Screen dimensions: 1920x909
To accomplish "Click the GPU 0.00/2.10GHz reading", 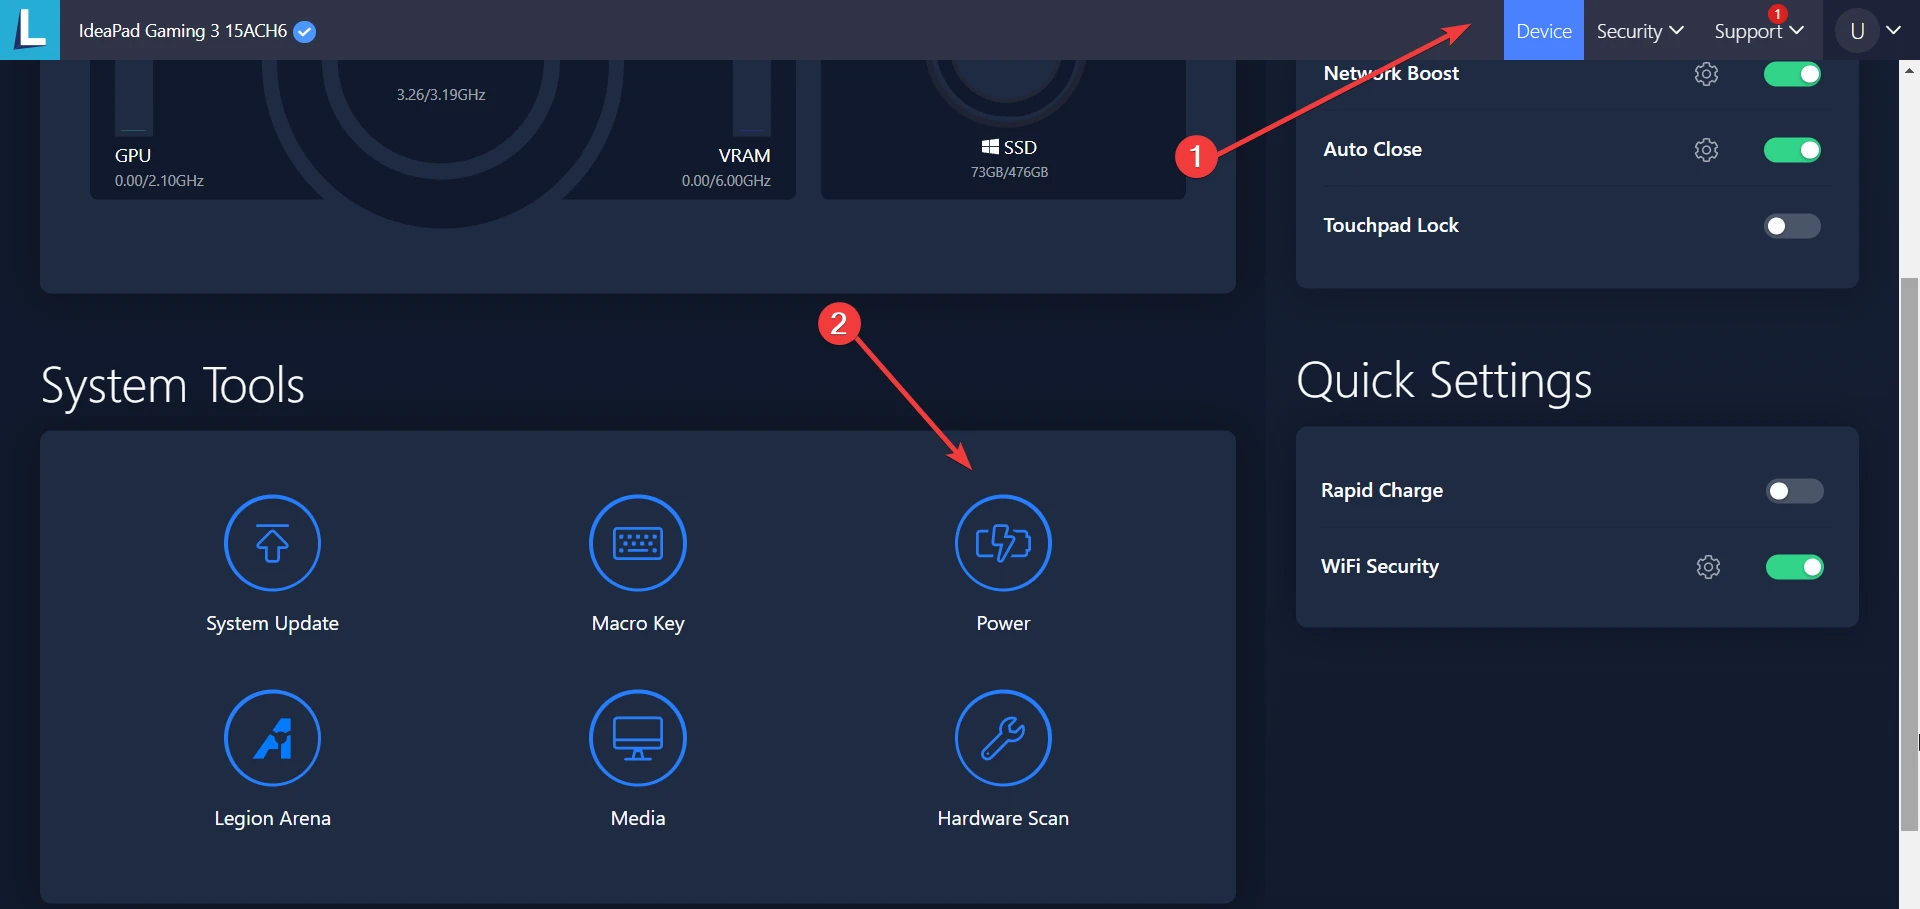I will coord(159,181).
